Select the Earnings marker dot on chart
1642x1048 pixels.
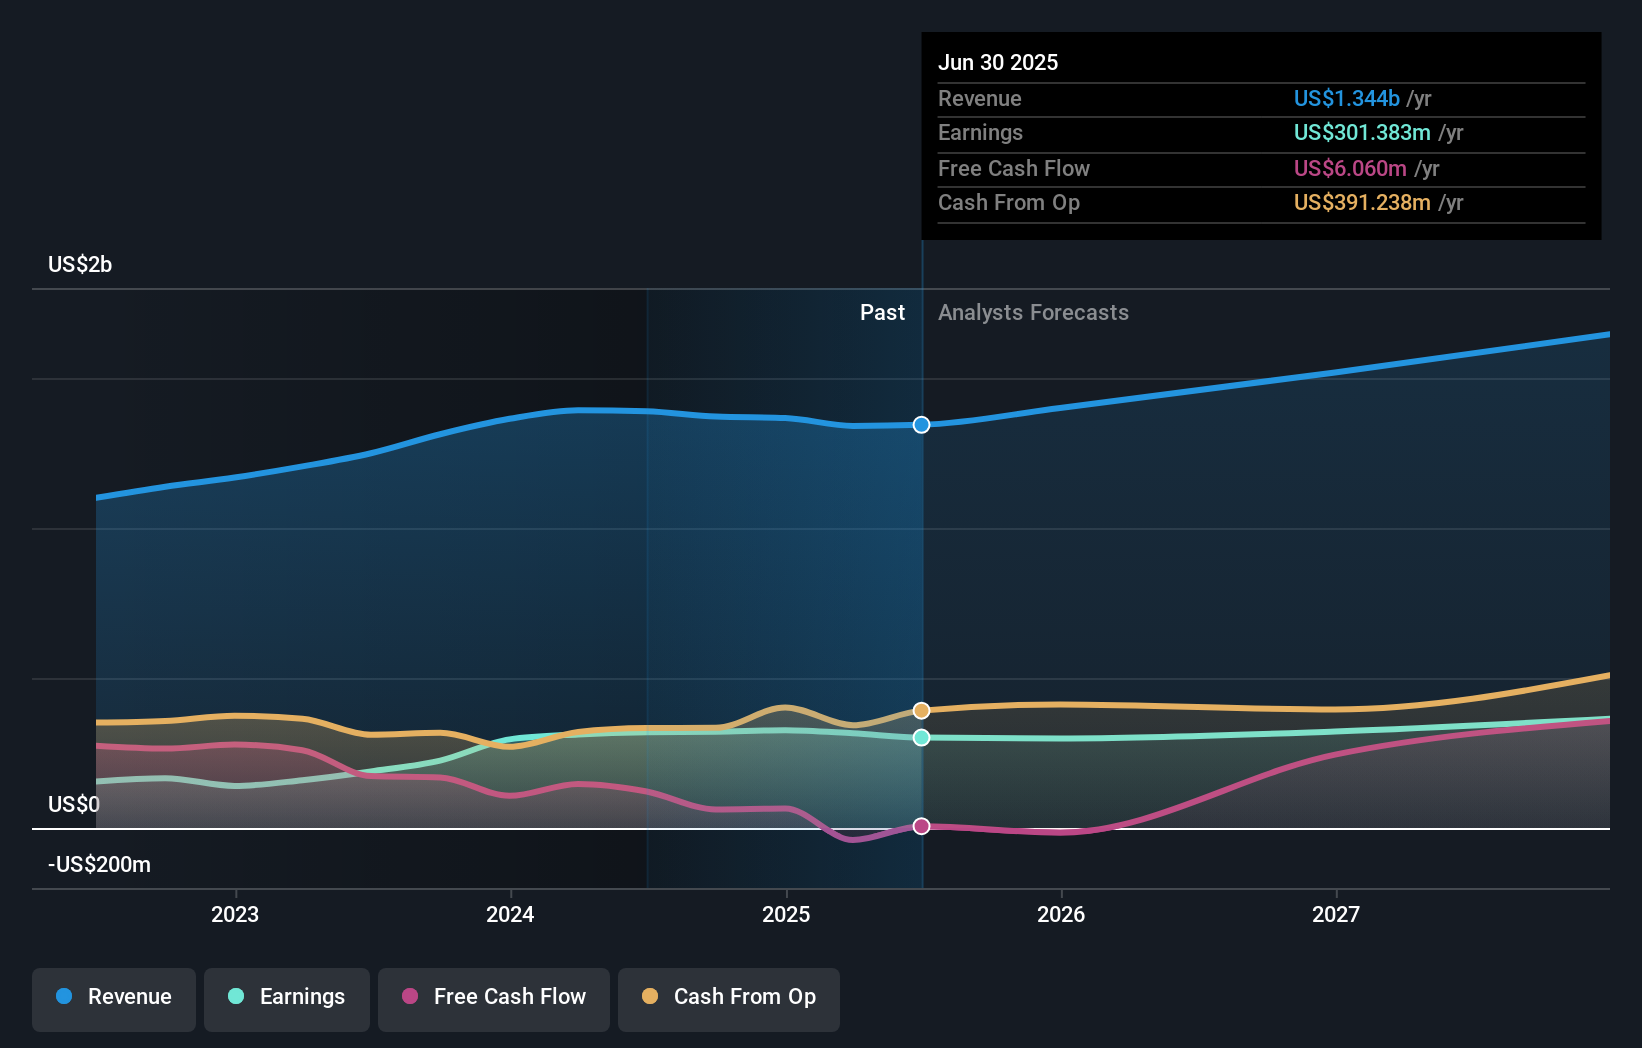(921, 738)
